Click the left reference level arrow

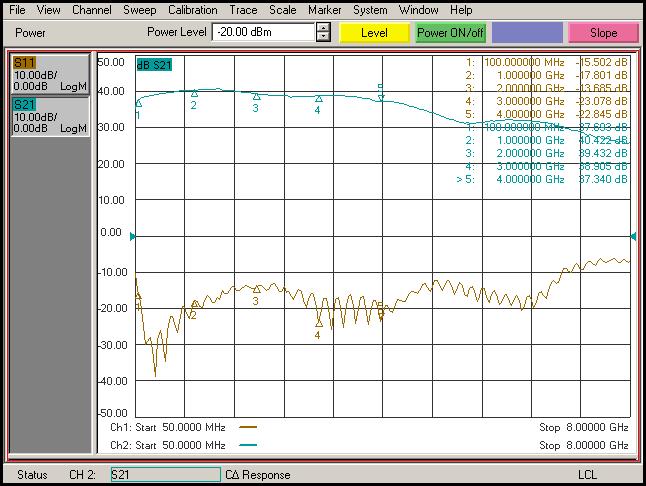pyautogui.click(x=132, y=236)
